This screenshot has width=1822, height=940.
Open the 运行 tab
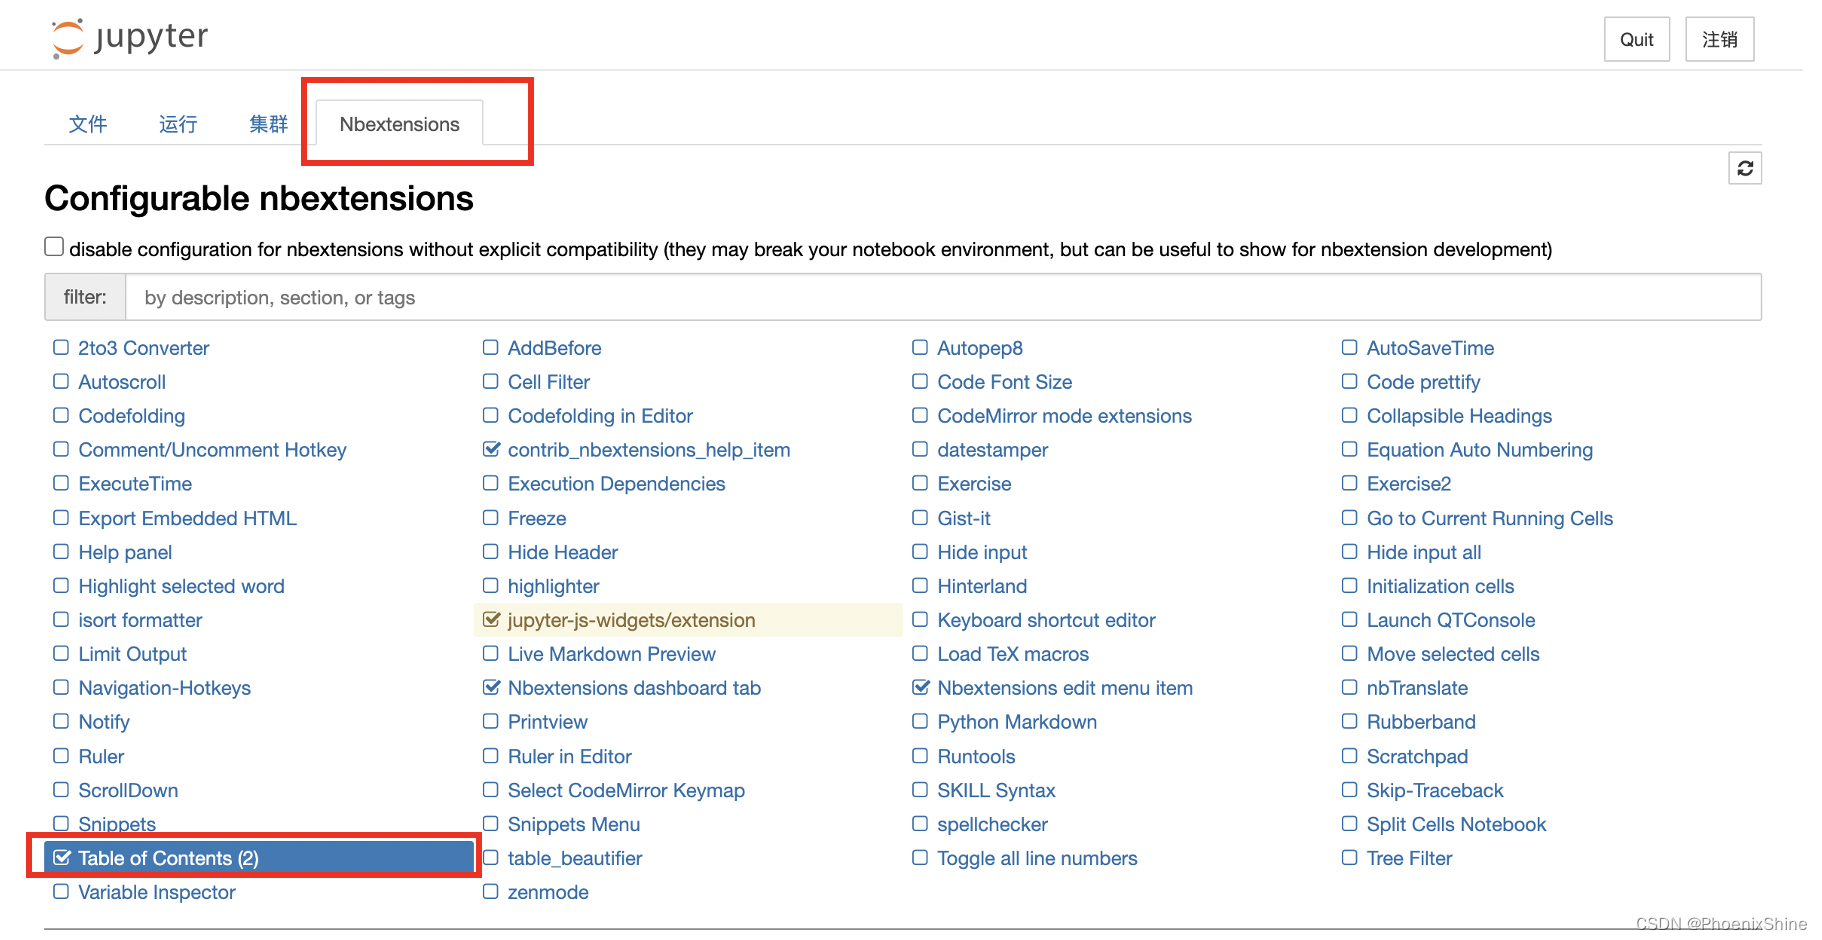178,124
